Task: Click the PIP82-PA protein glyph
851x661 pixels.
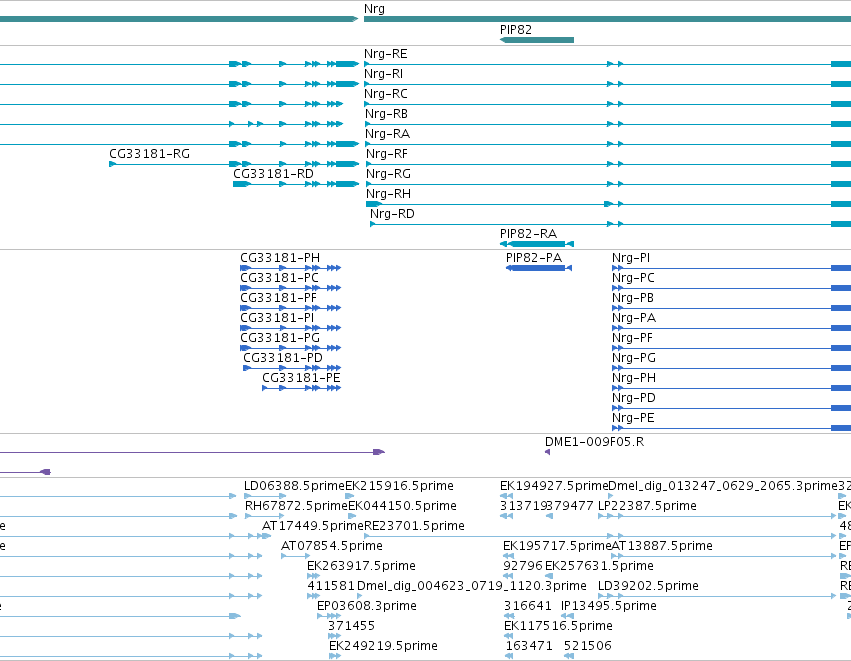Action: tap(538, 268)
